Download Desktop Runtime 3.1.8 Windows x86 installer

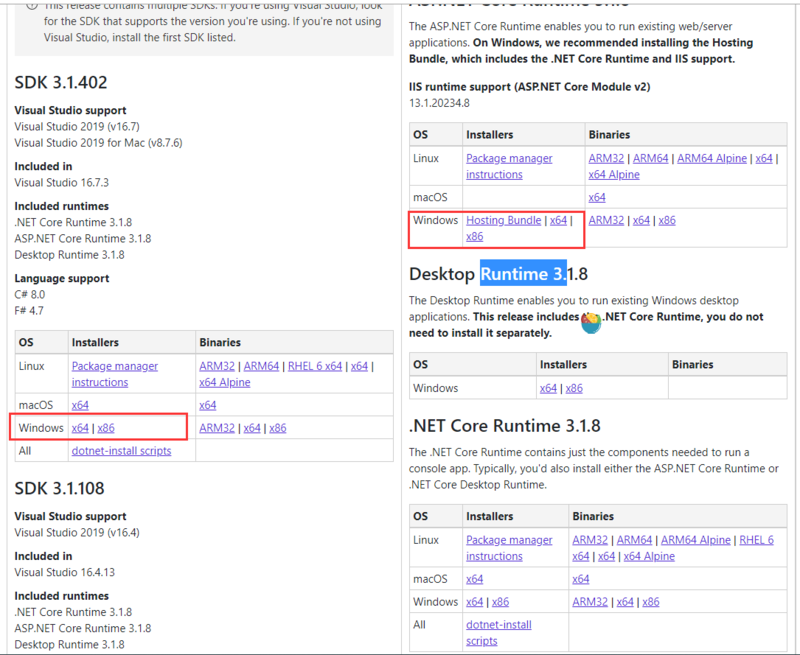574,389
